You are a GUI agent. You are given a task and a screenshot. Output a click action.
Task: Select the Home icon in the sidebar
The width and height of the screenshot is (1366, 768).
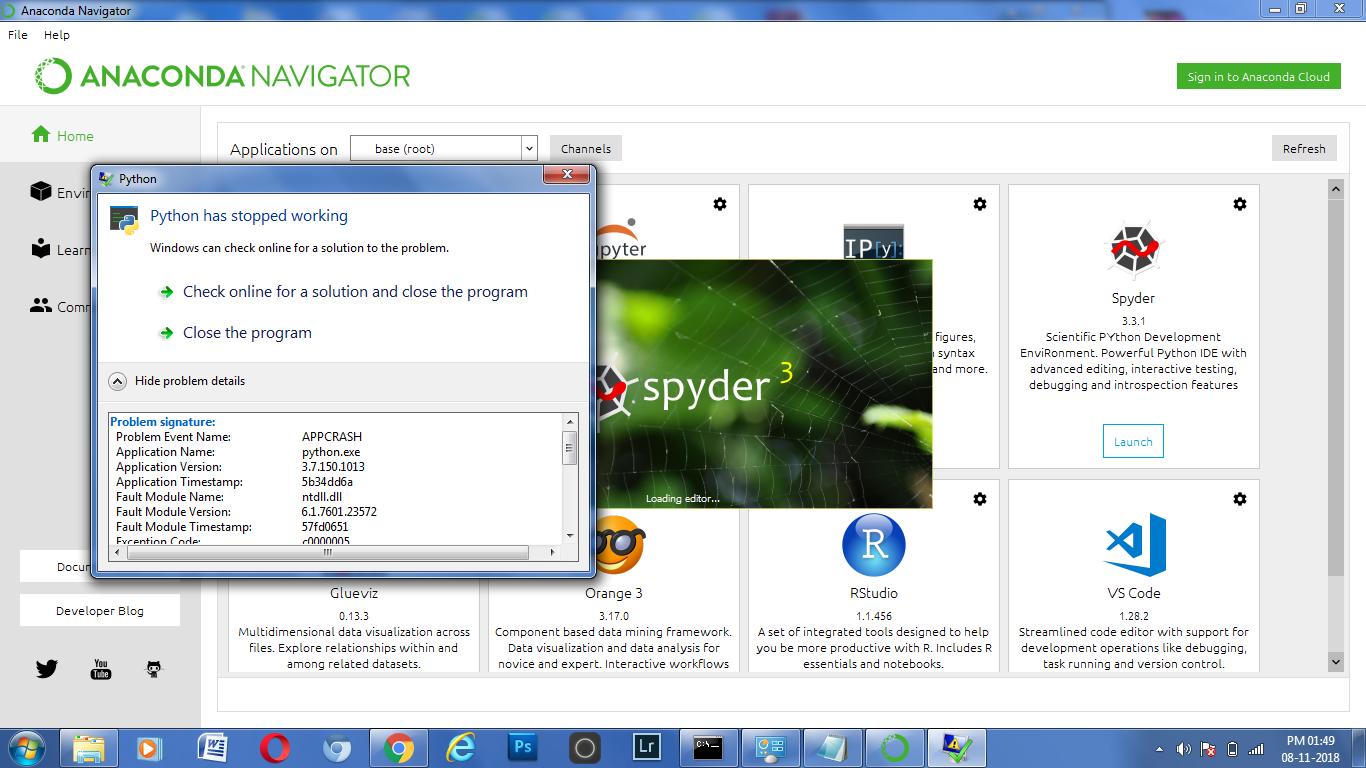pyautogui.click(x=41, y=133)
